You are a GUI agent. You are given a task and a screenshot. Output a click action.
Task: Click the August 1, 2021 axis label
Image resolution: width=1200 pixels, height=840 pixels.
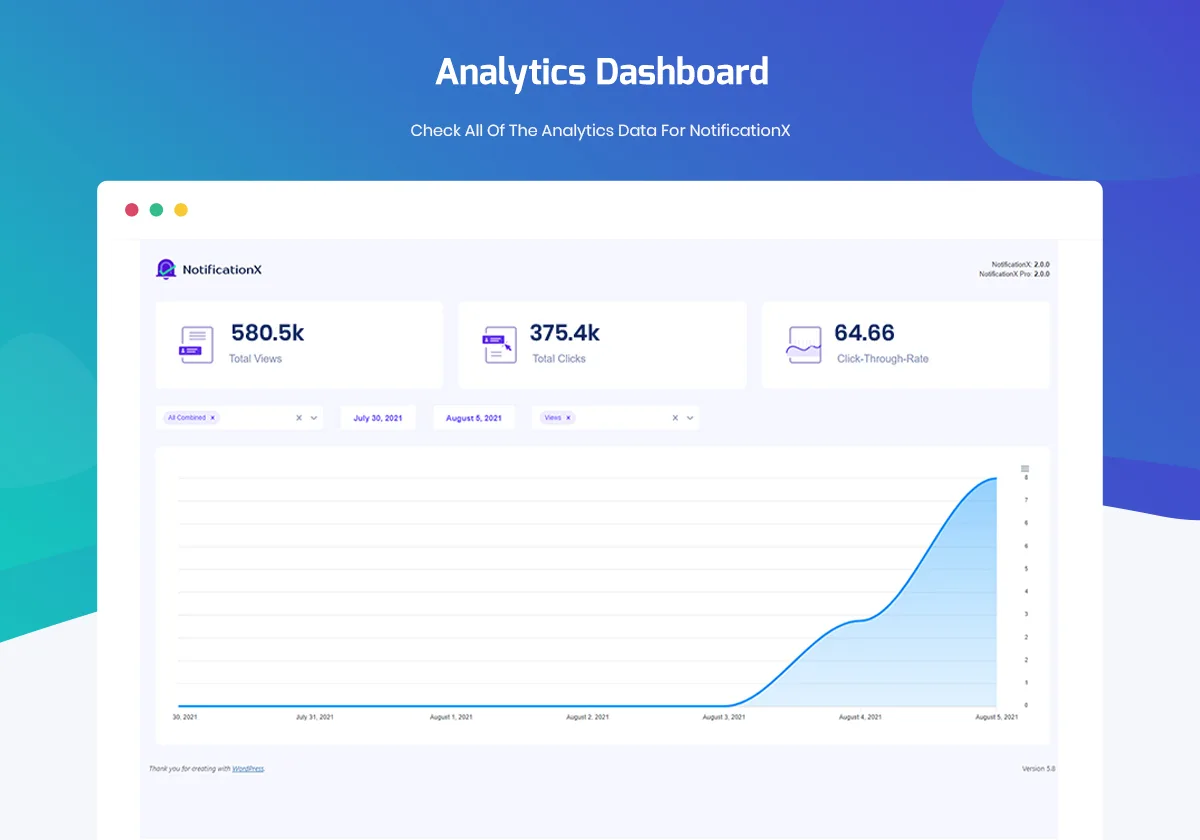[451, 717]
